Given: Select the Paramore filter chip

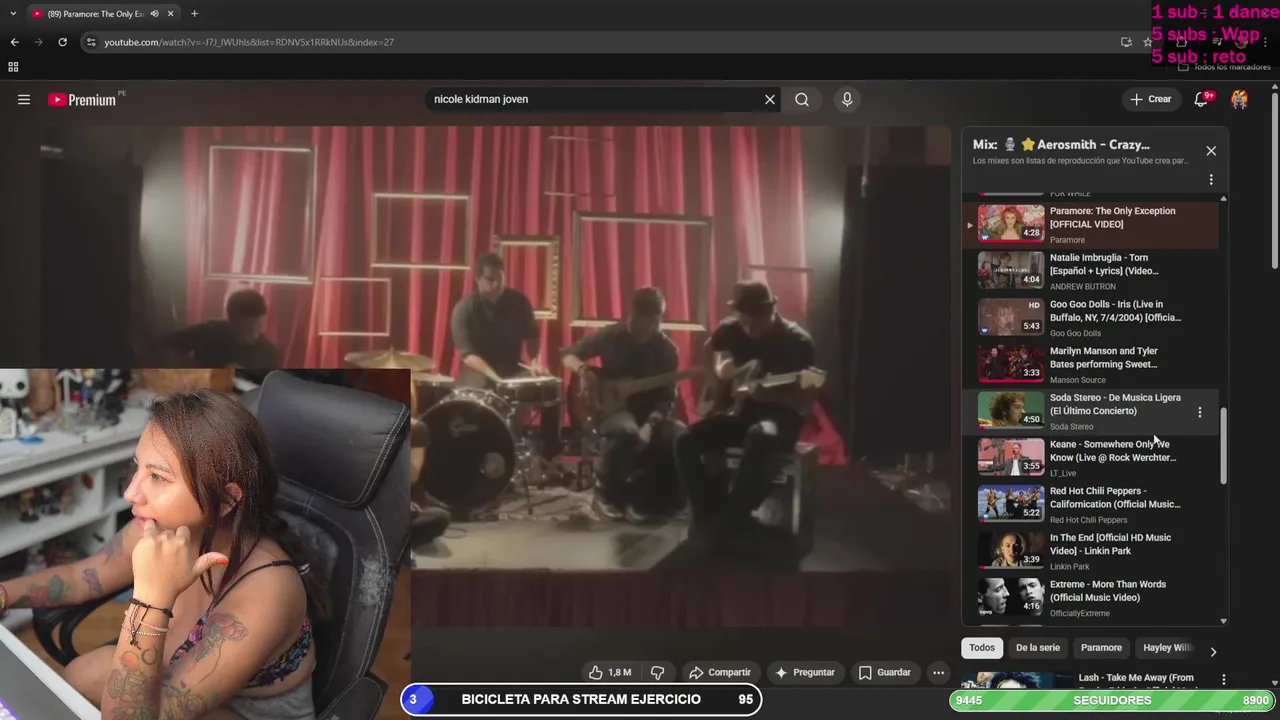Looking at the screenshot, I should pyautogui.click(x=1101, y=648).
